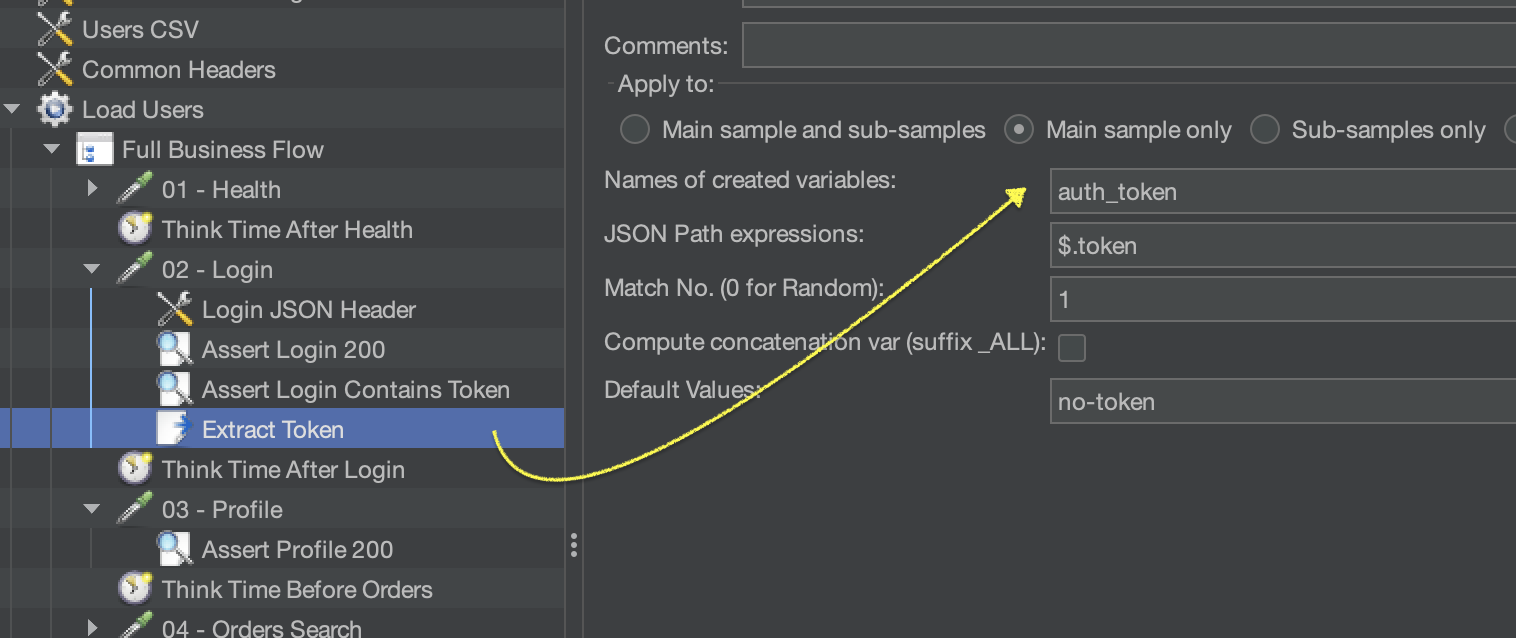Click the 01 - Health sampler pipette icon

tap(135, 190)
